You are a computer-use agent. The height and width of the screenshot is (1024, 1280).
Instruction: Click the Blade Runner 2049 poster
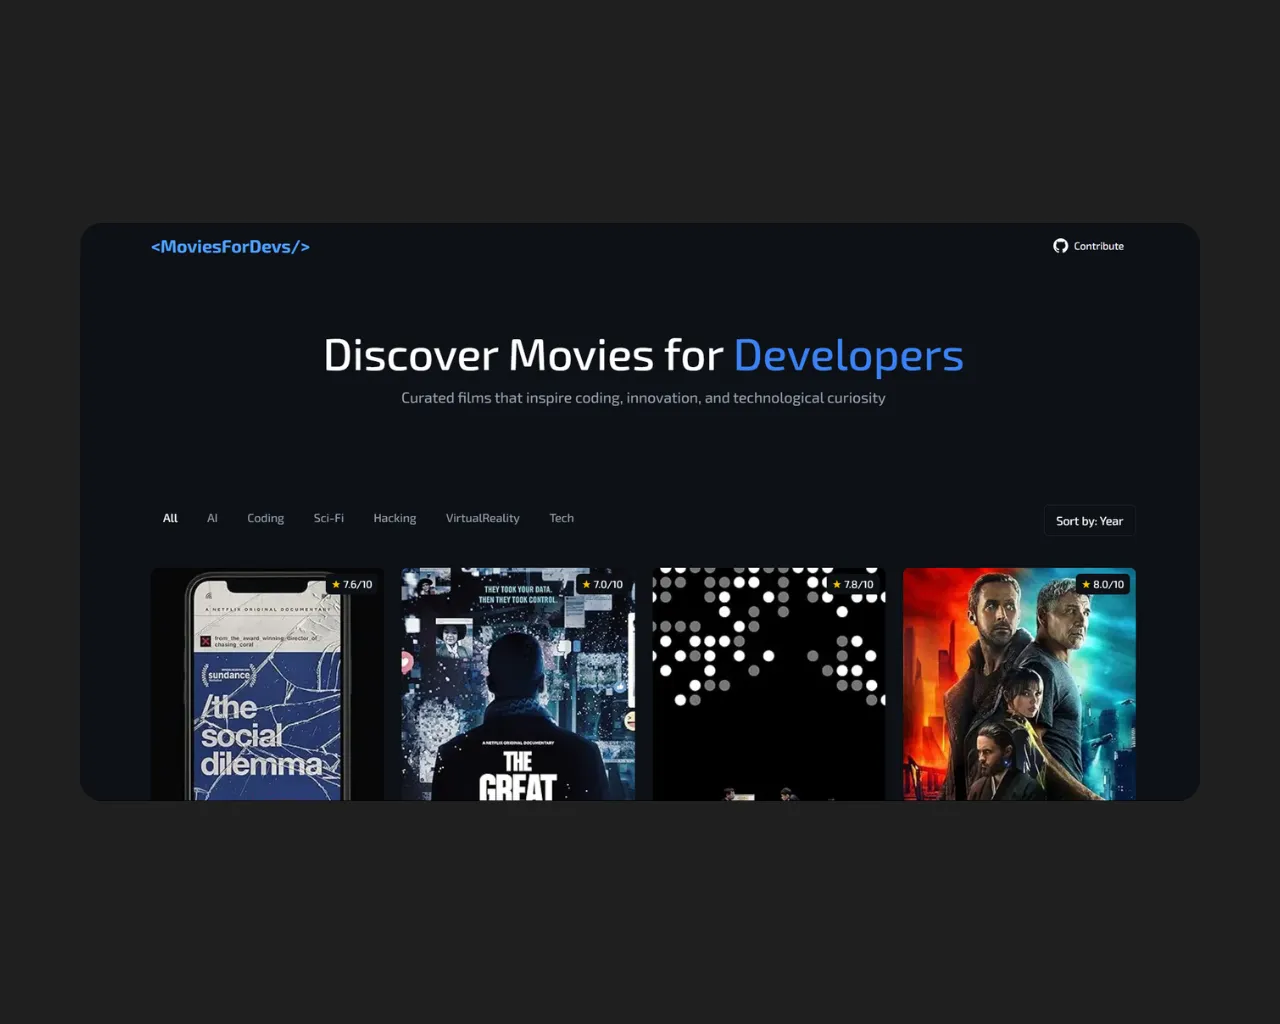click(1018, 690)
